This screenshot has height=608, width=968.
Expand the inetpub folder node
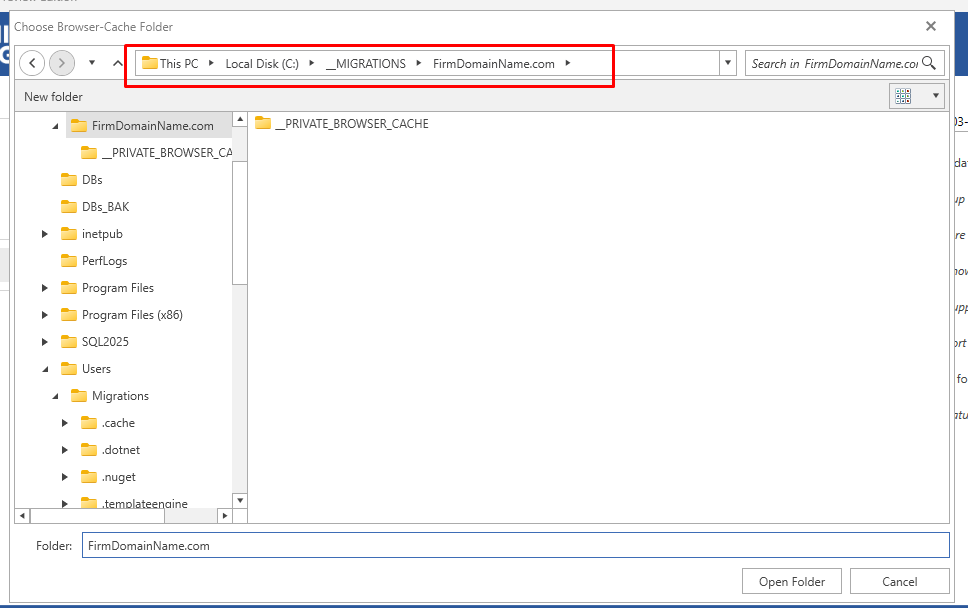pyautogui.click(x=45, y=234)
